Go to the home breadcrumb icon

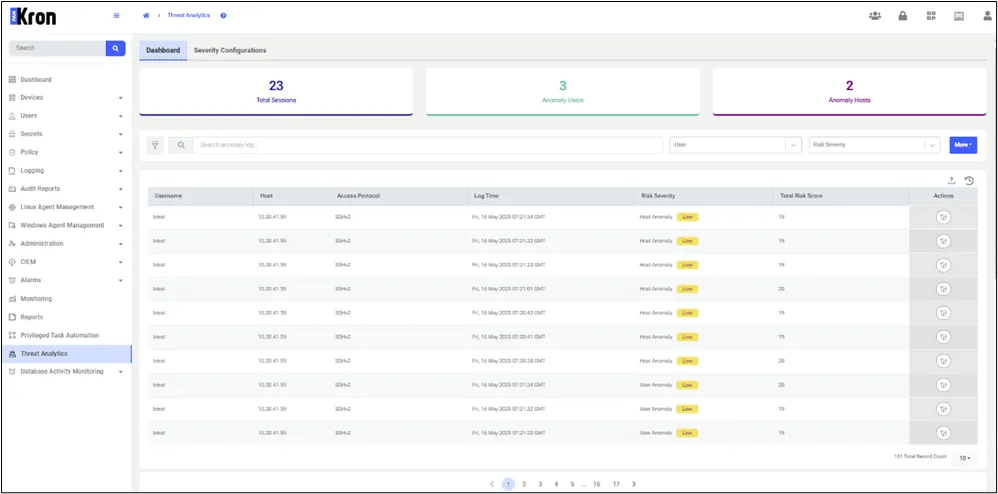pyautogui.click(x=146, y=15)
